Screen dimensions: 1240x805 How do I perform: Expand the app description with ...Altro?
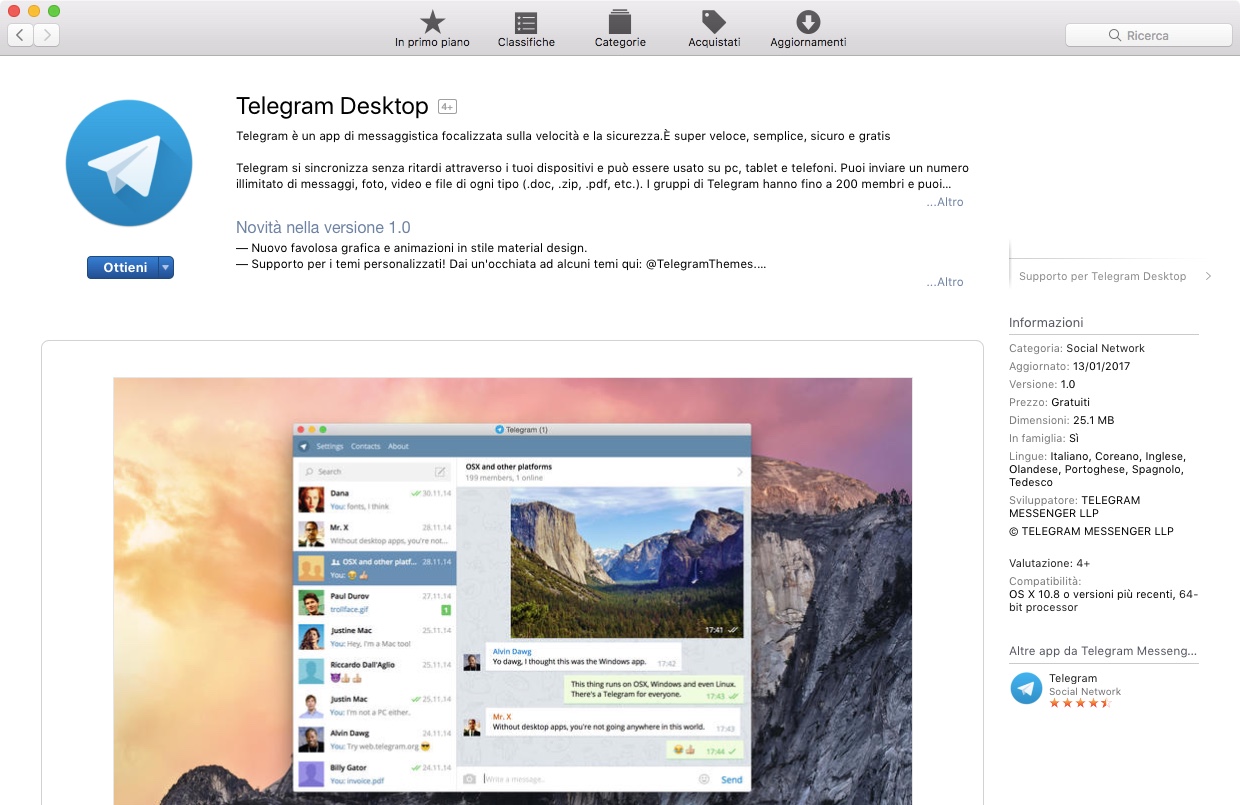click(x=945, y=202)
